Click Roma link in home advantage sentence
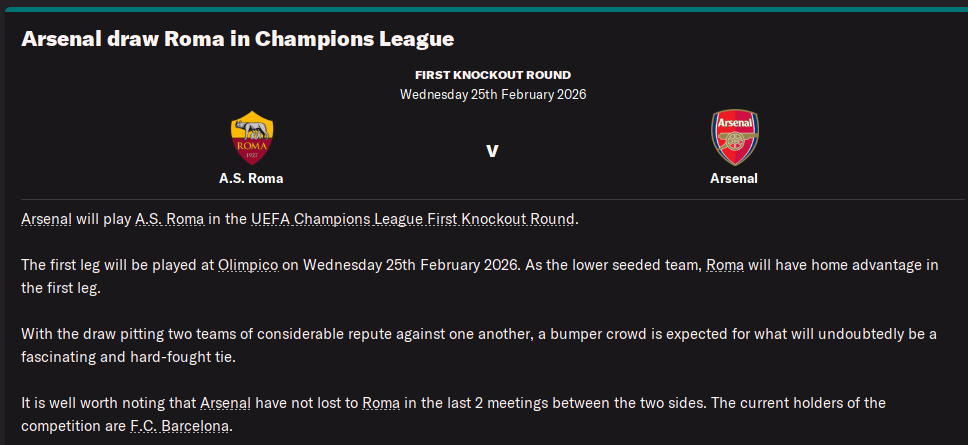The width and height of the screenshot is (968, 445). [726, 265]
